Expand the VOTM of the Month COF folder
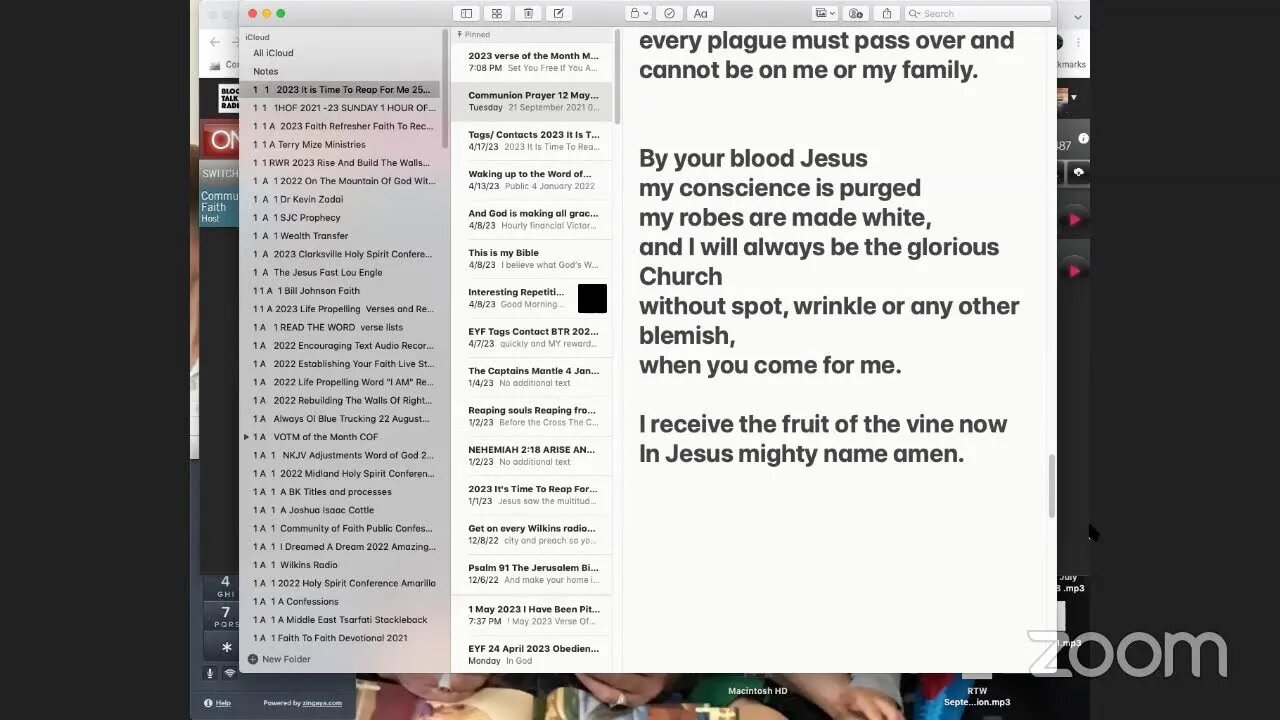This screenshot has height=720, width=1280. point(246,437)
